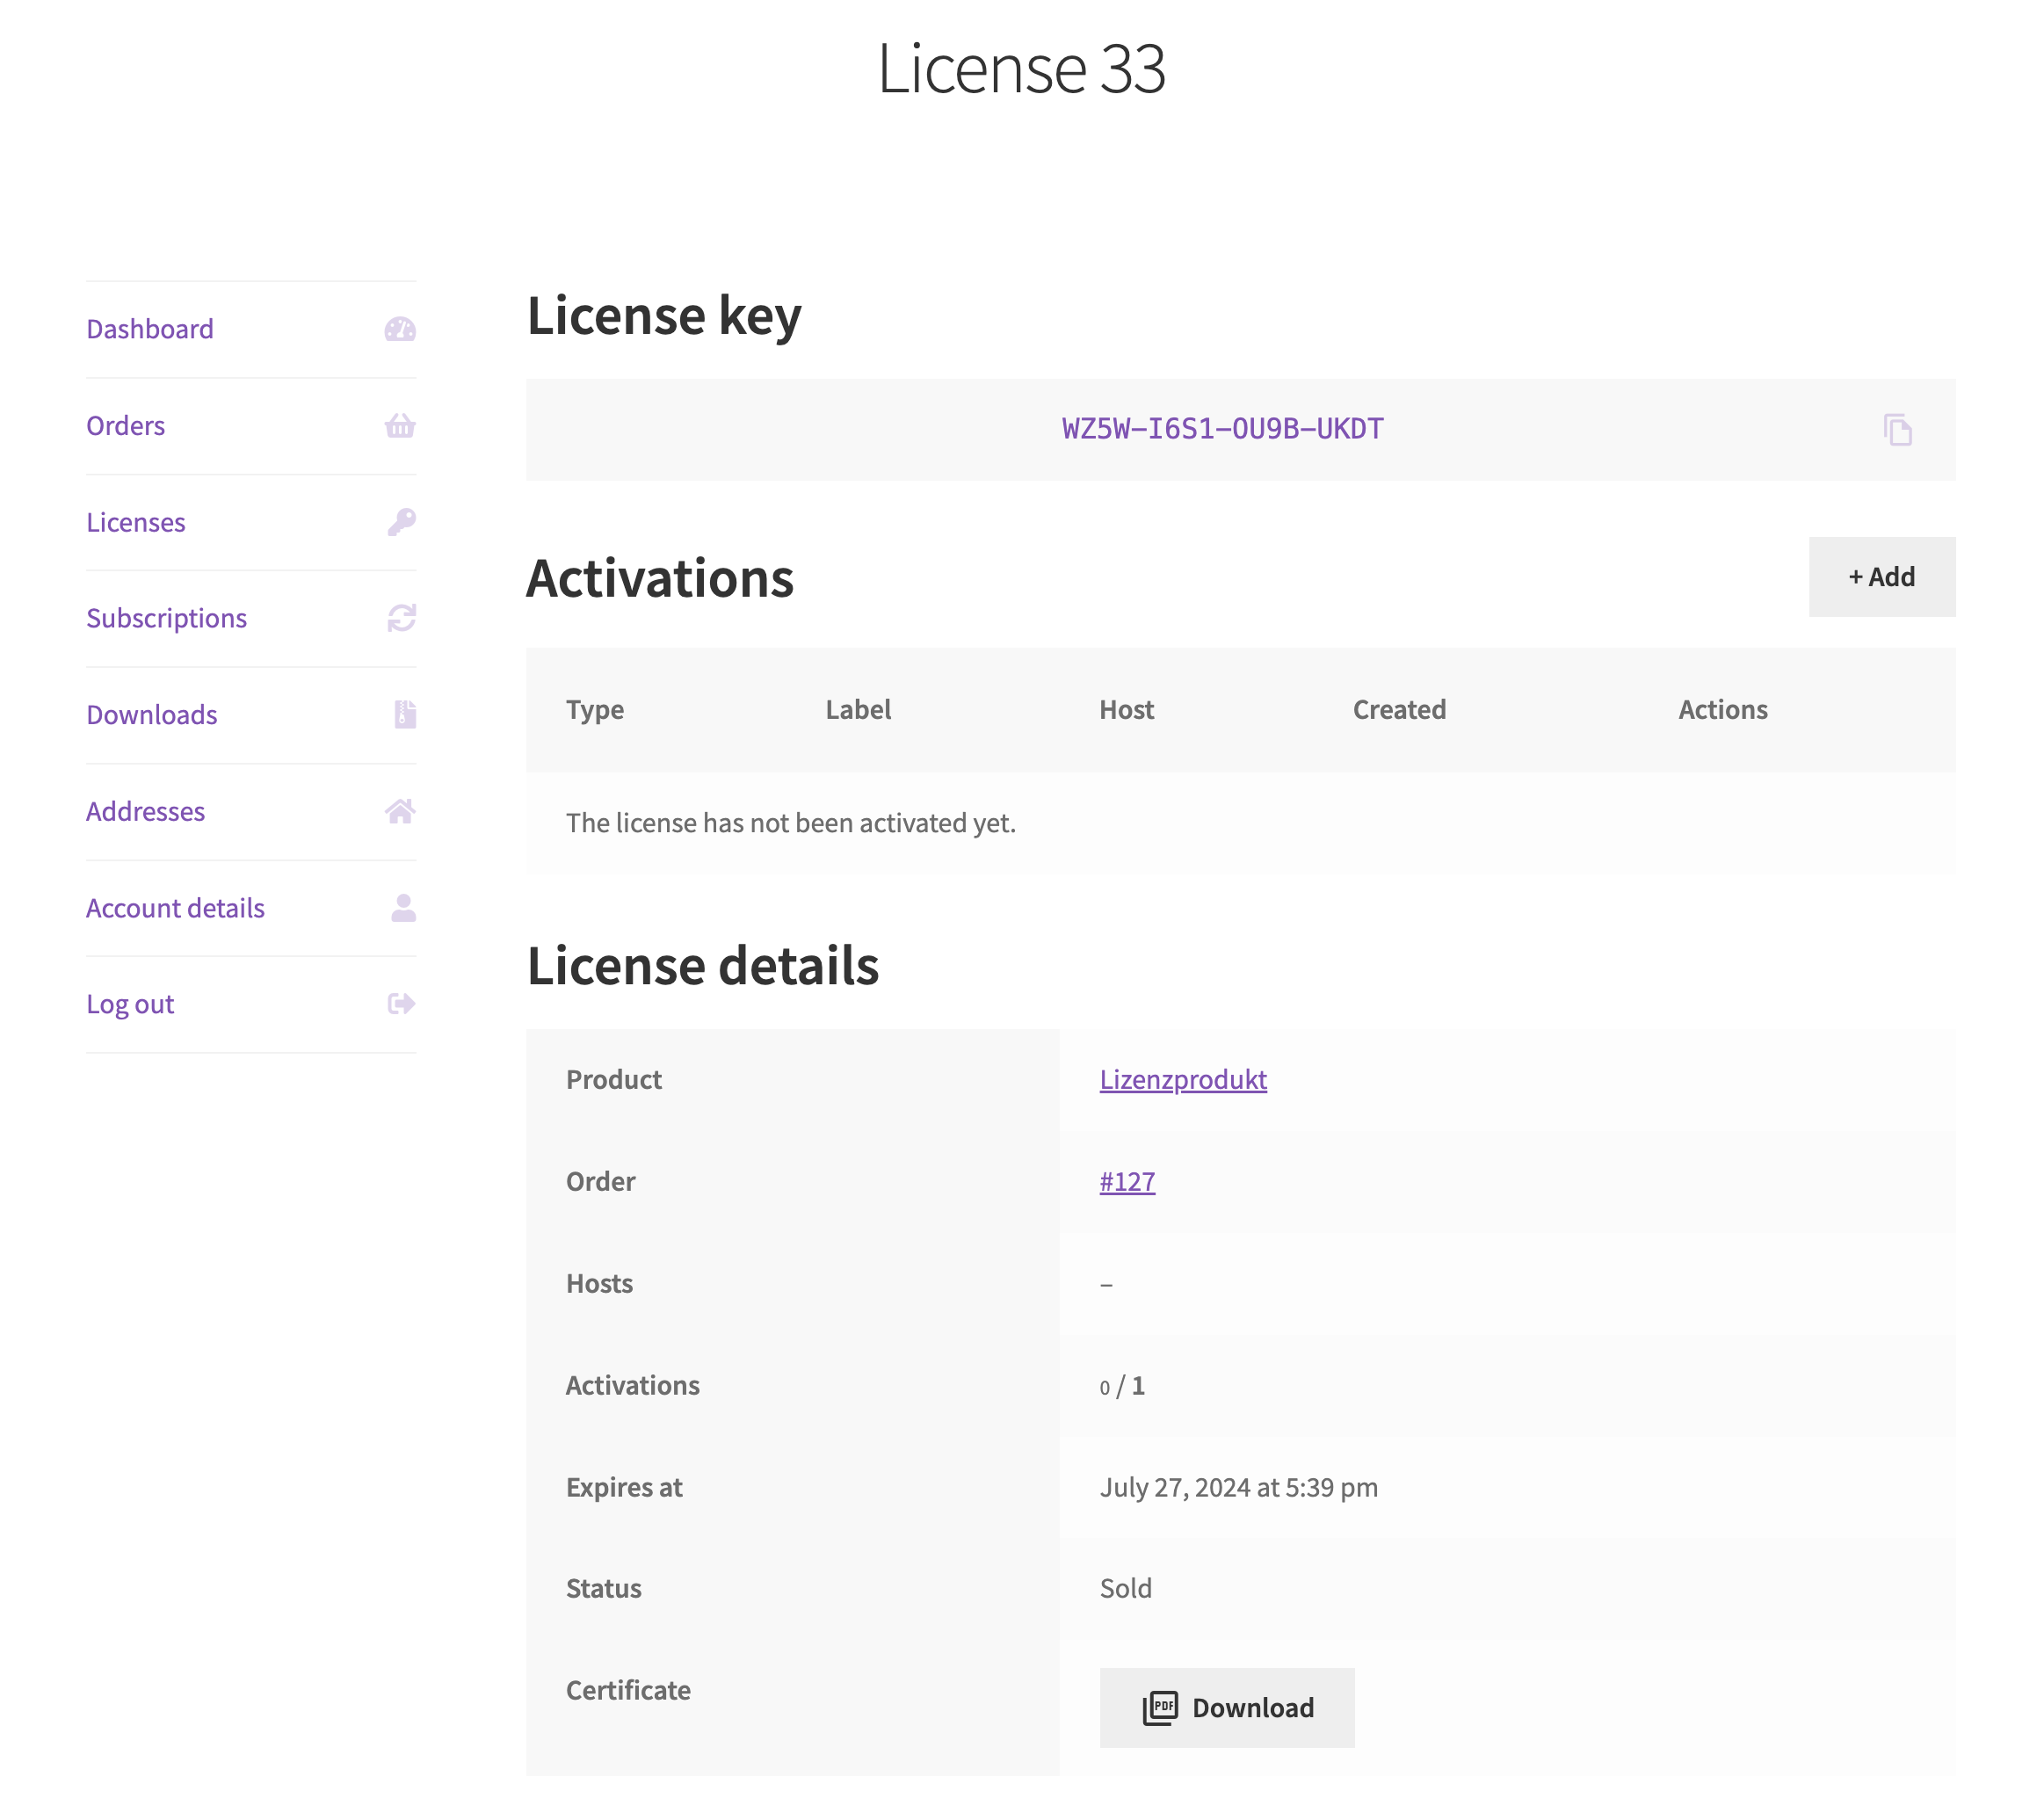Click the Status row label

[603, 1588]
